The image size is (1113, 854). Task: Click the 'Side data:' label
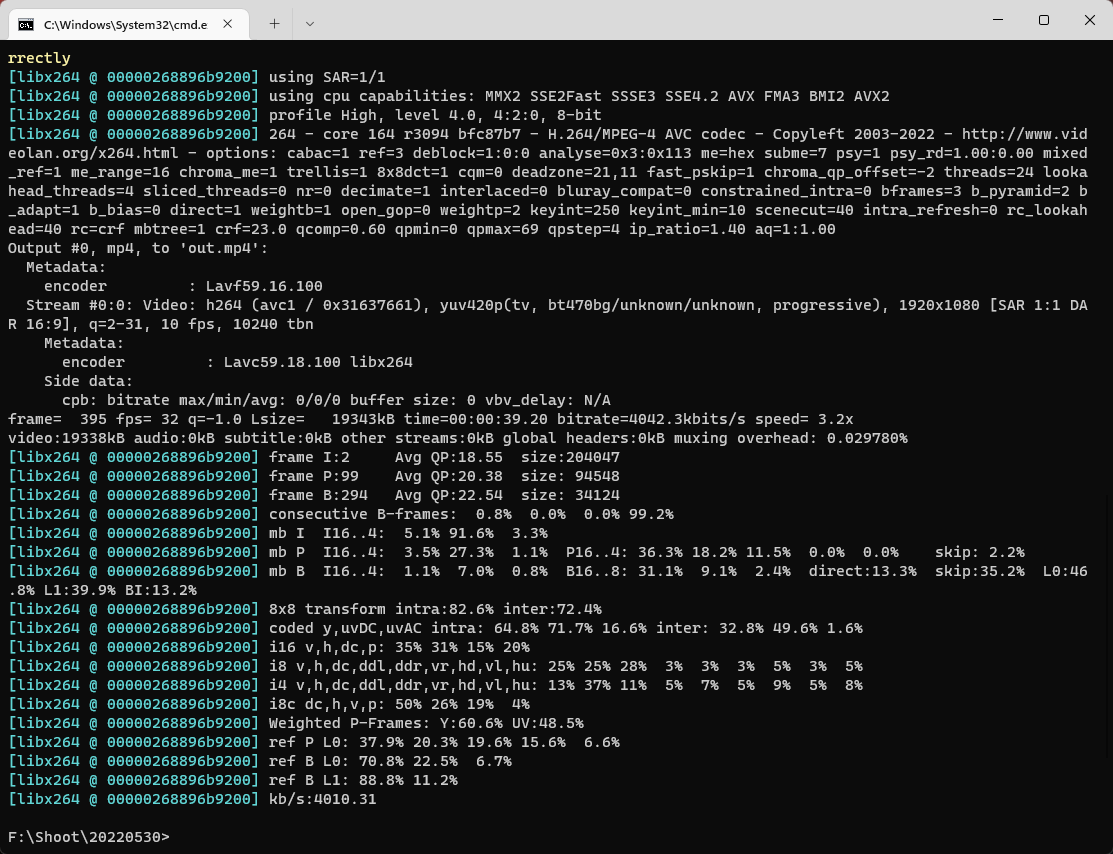pos(89,381)
